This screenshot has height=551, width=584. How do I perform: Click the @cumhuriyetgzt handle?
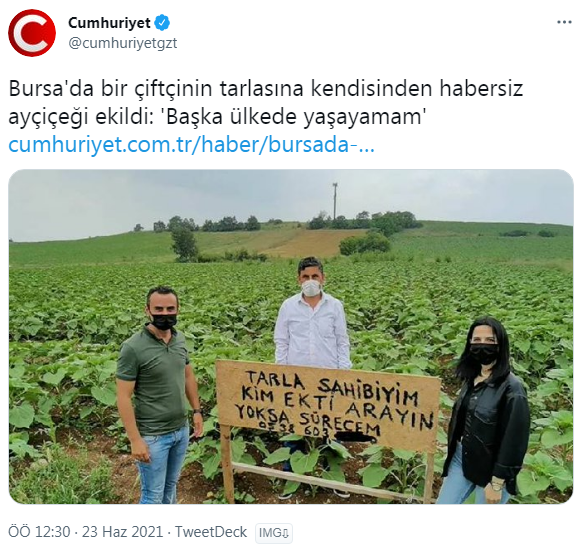123,43
